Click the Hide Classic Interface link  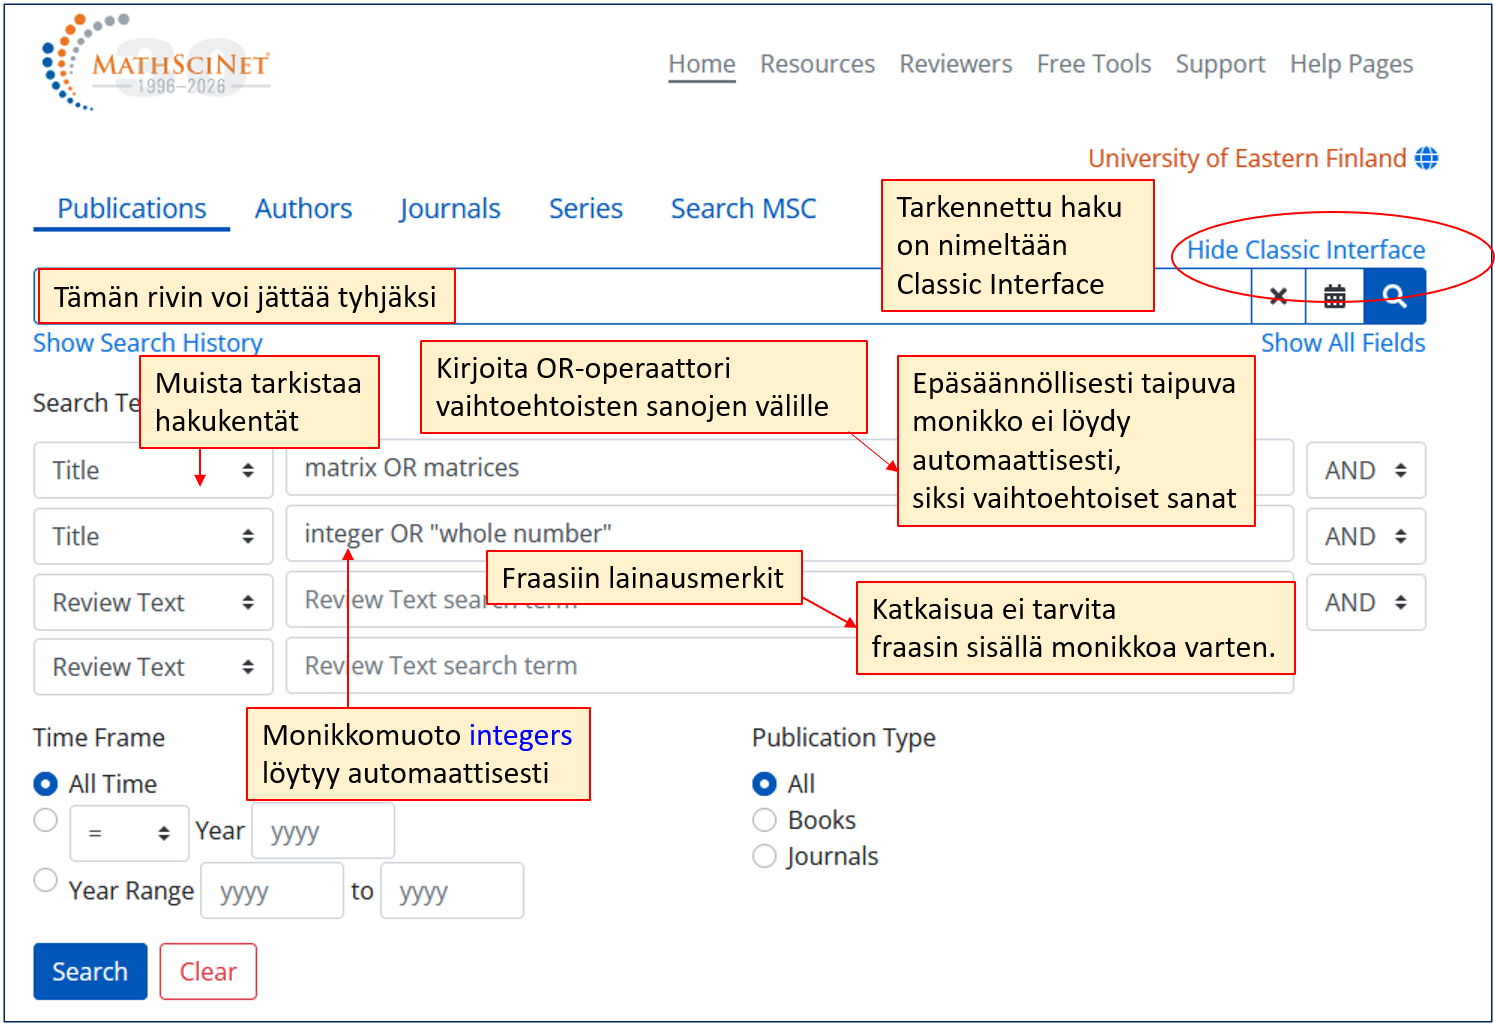(1306, 250)
